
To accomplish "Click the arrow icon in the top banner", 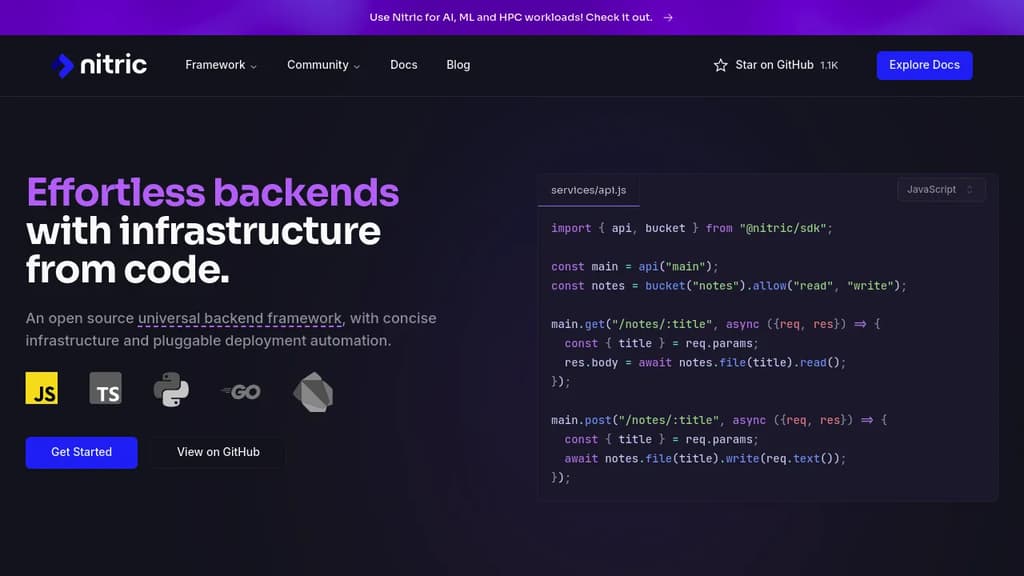I will (666, 17).
